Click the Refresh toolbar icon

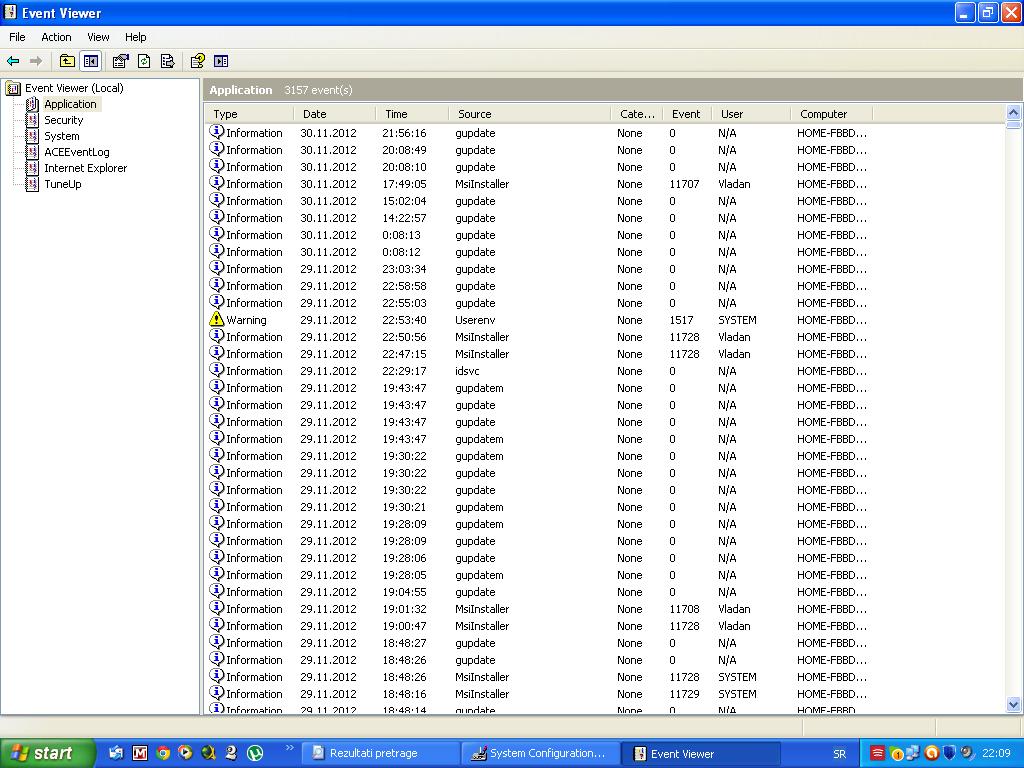click(x=144, y=61)
